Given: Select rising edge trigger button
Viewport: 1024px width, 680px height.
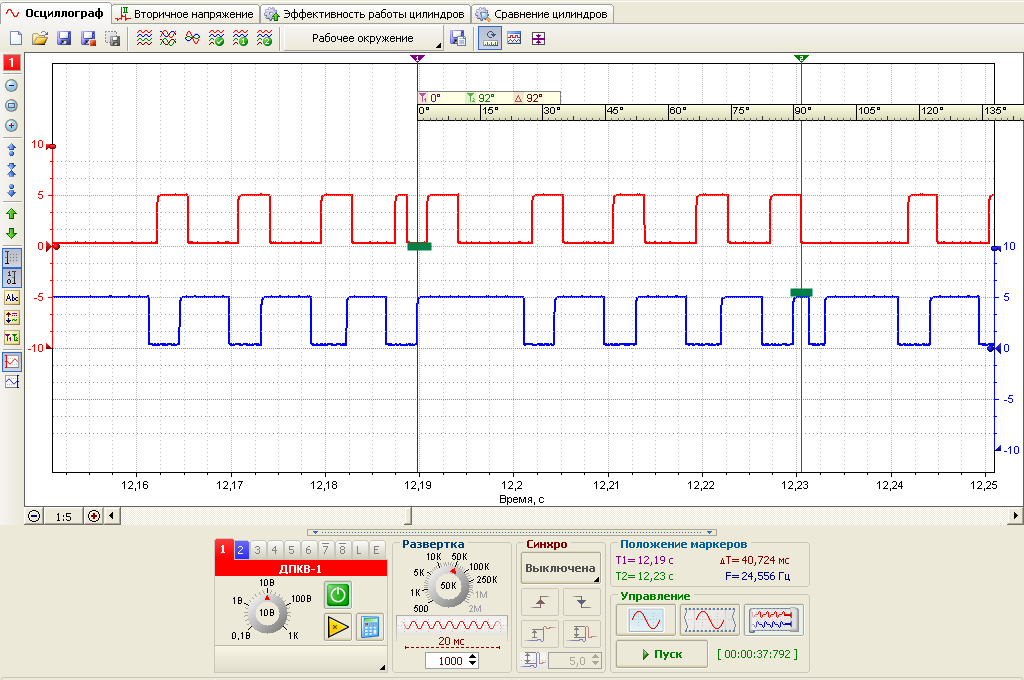Looking at the screenshot, I should tap(540, 602).
